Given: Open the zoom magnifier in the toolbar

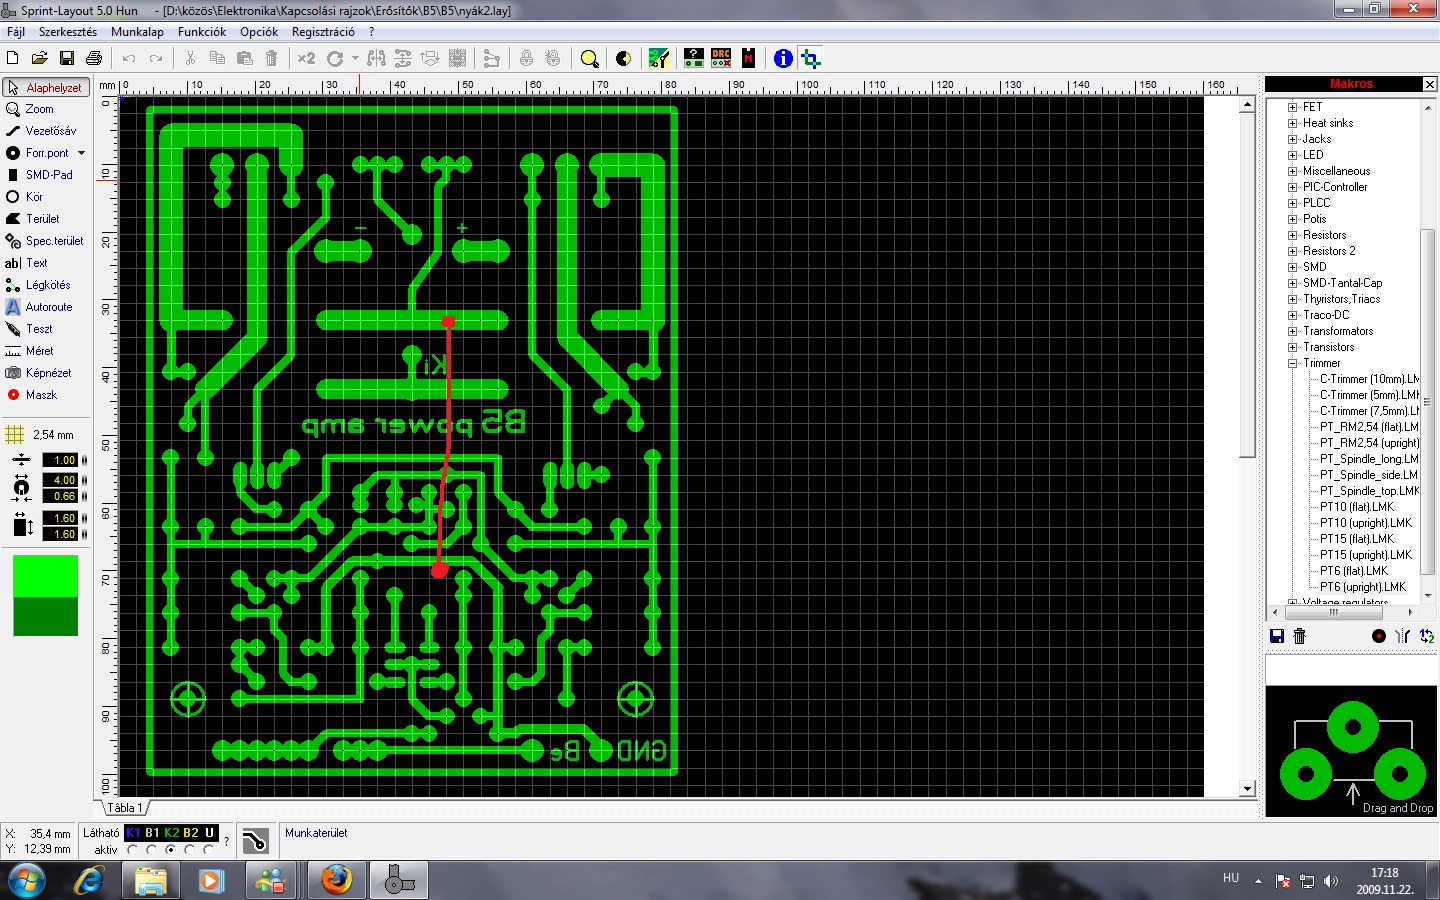Looking at the screenshot, I should click(x=590, y=58).
